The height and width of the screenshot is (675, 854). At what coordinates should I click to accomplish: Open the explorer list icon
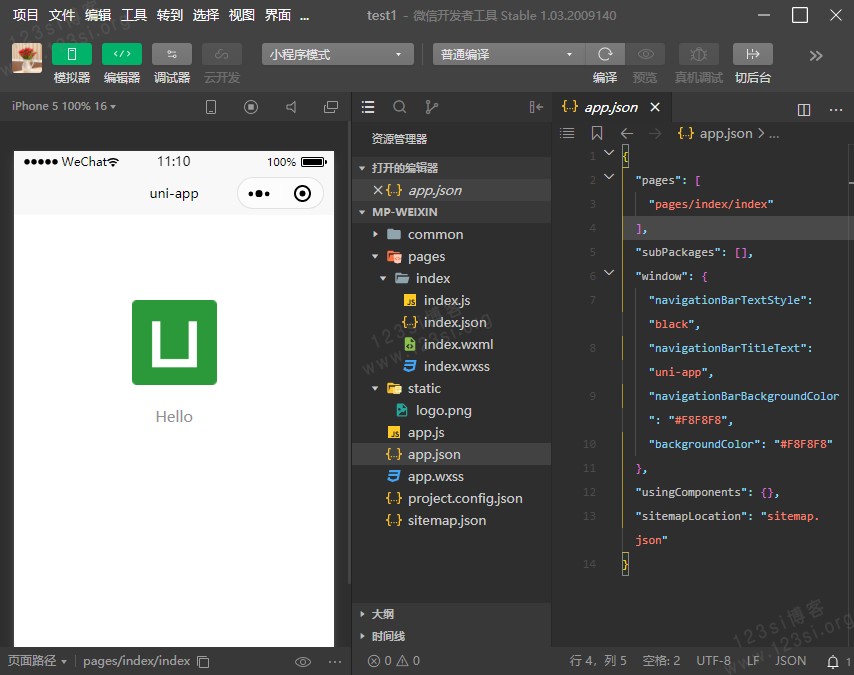368,107
